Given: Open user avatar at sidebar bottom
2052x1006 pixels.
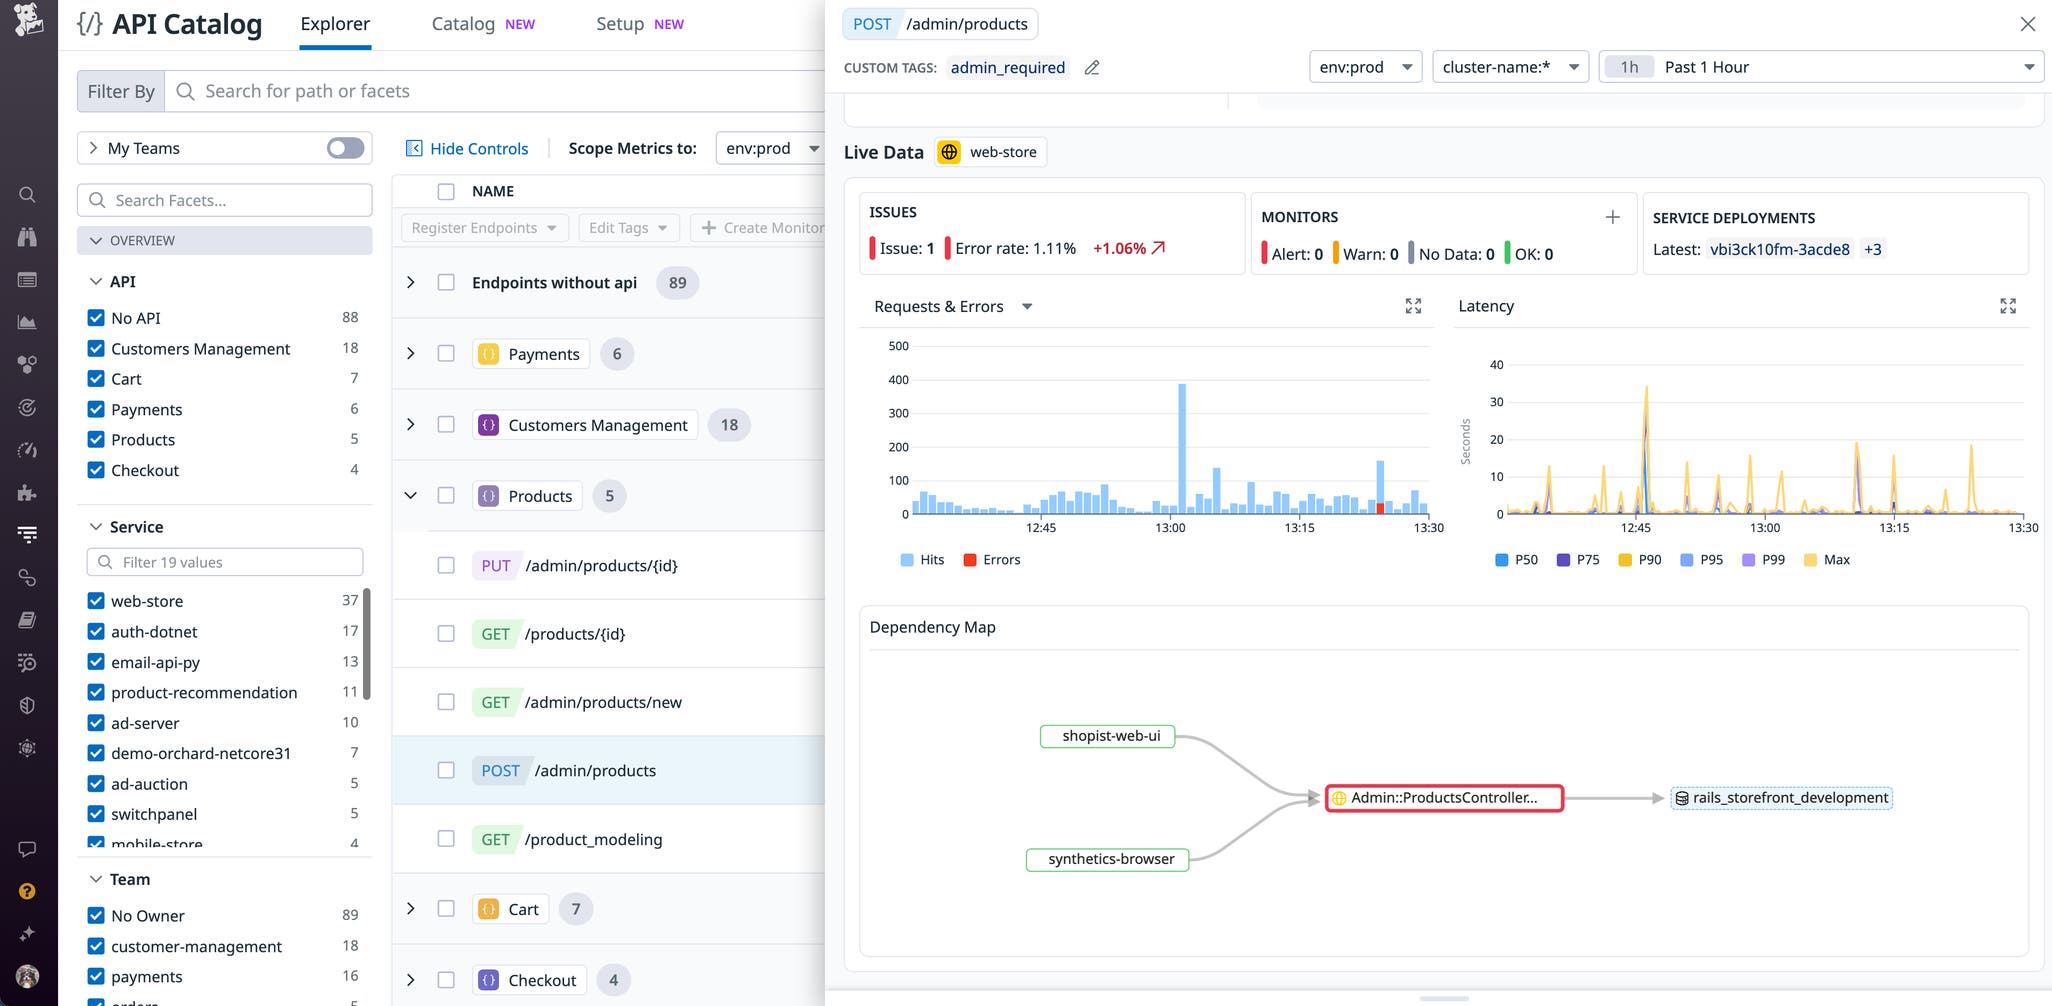Looking at the screenshot, I should point(27,976).
